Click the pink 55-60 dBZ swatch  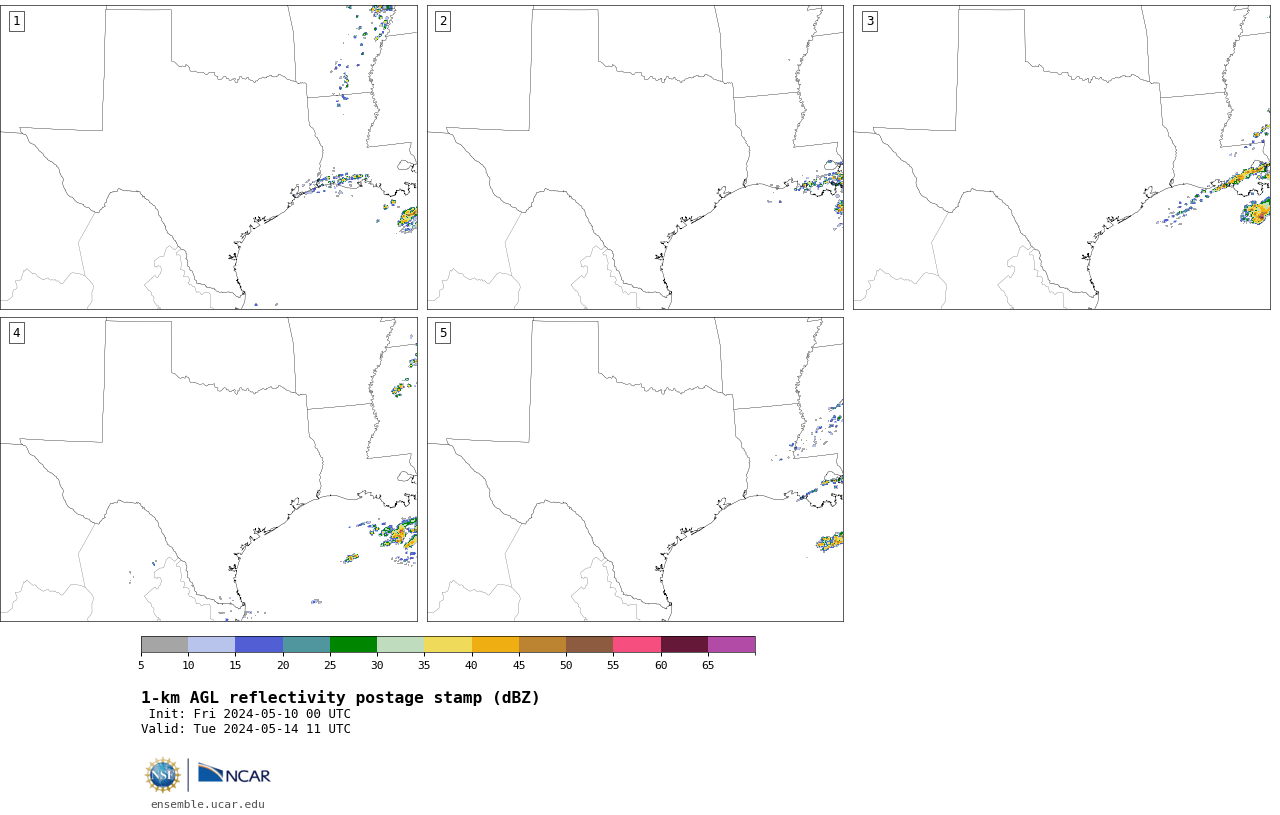pyautogui.click(x=637, y=644)
